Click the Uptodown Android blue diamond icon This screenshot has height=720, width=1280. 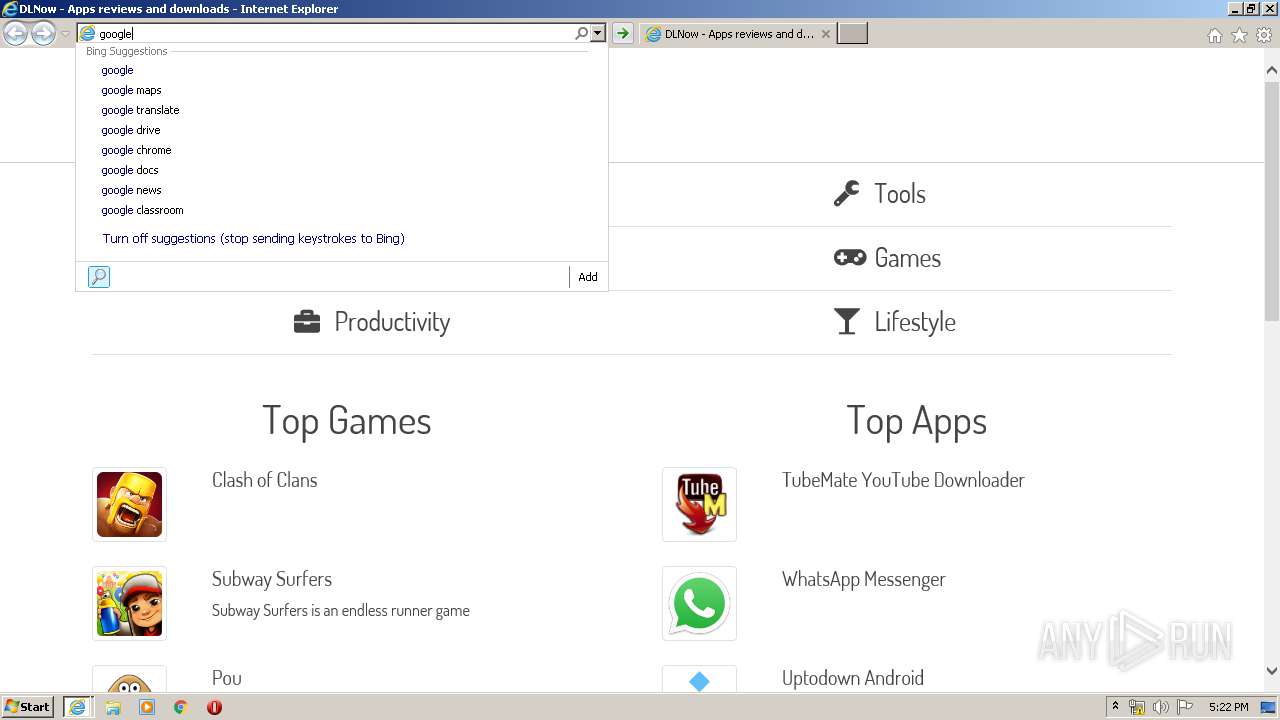coord(699,680)
